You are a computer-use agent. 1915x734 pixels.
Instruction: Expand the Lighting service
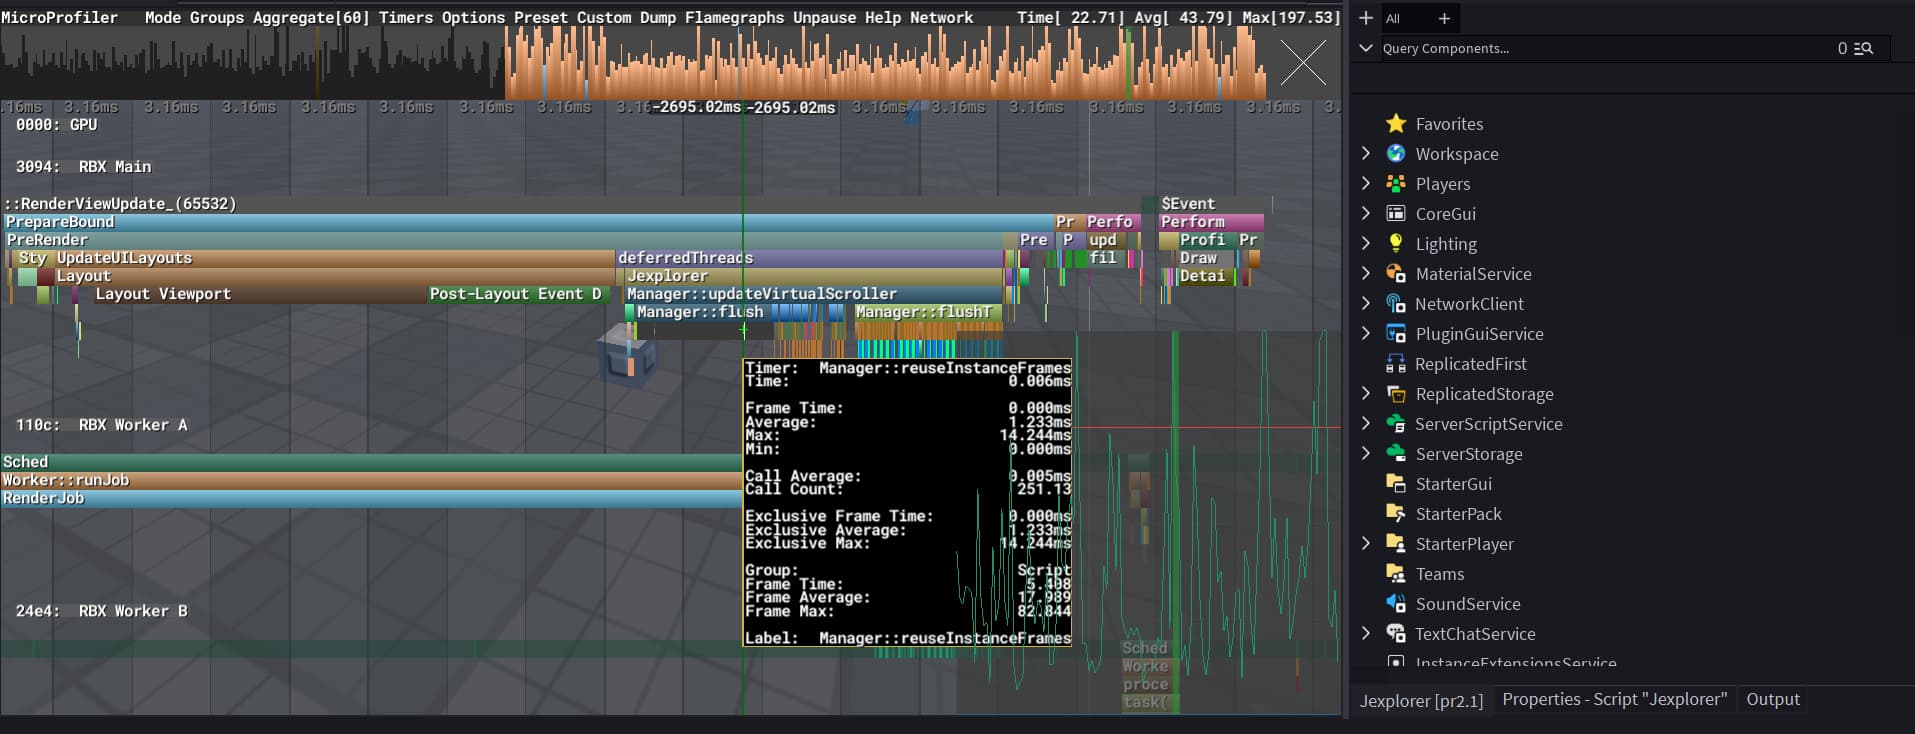coord(1366,244)
